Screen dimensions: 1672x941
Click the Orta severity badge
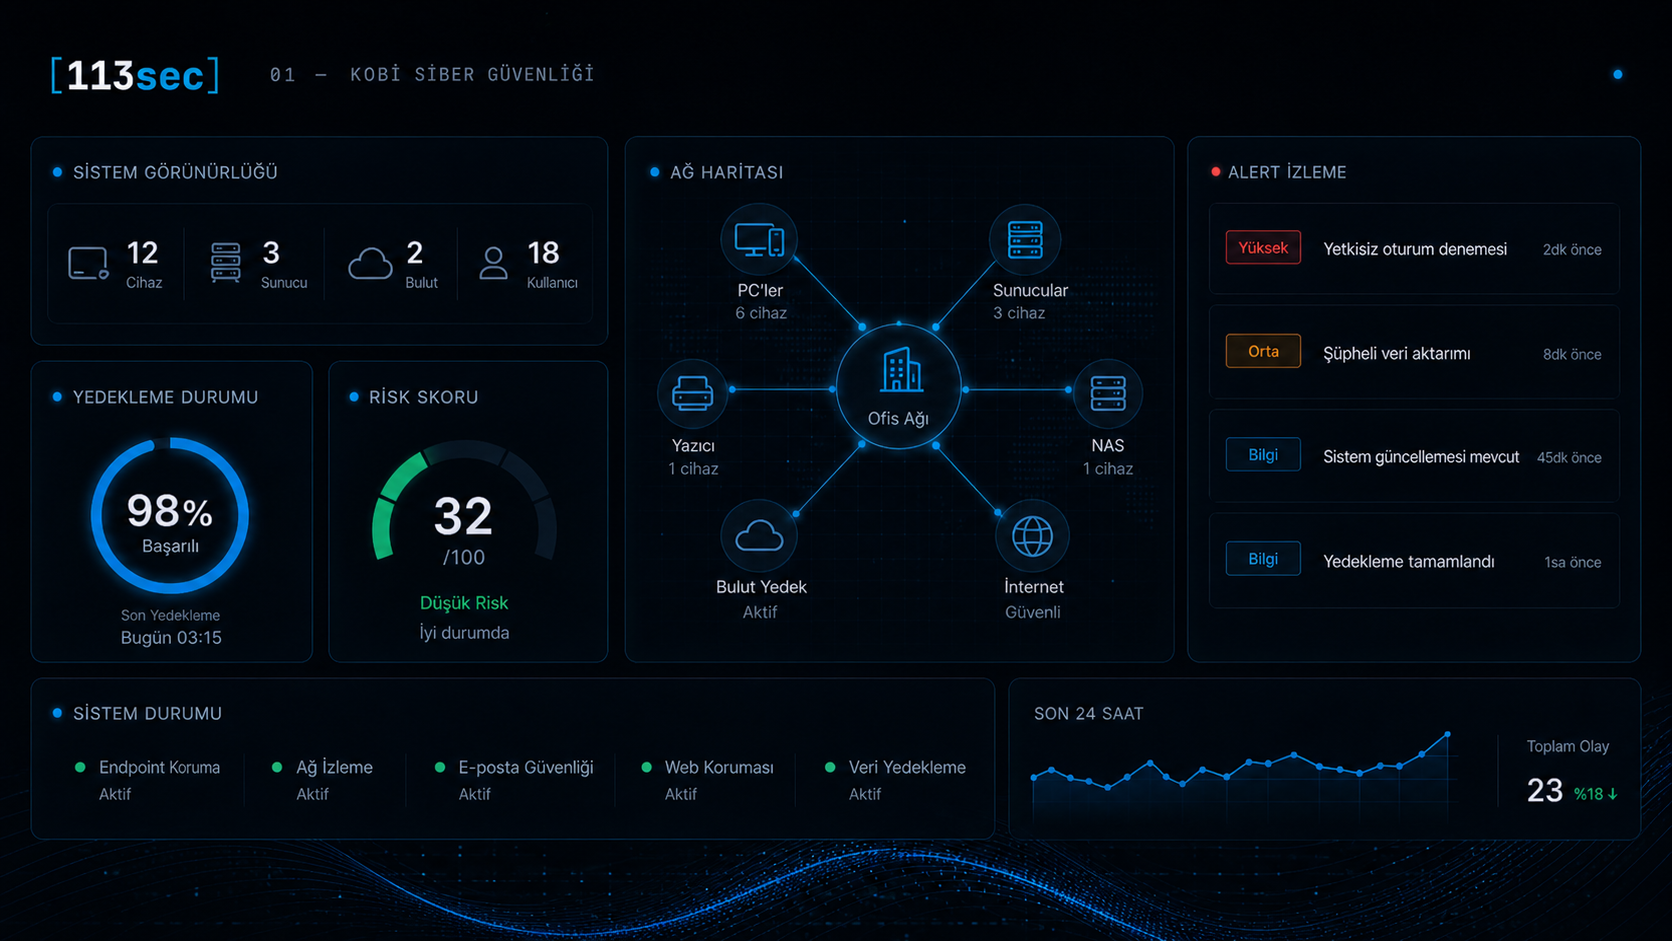[x=1263, y=351]
